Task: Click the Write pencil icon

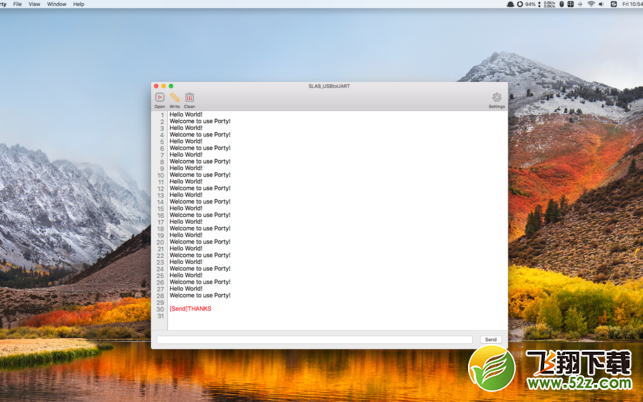Action: tap(175, 98)
